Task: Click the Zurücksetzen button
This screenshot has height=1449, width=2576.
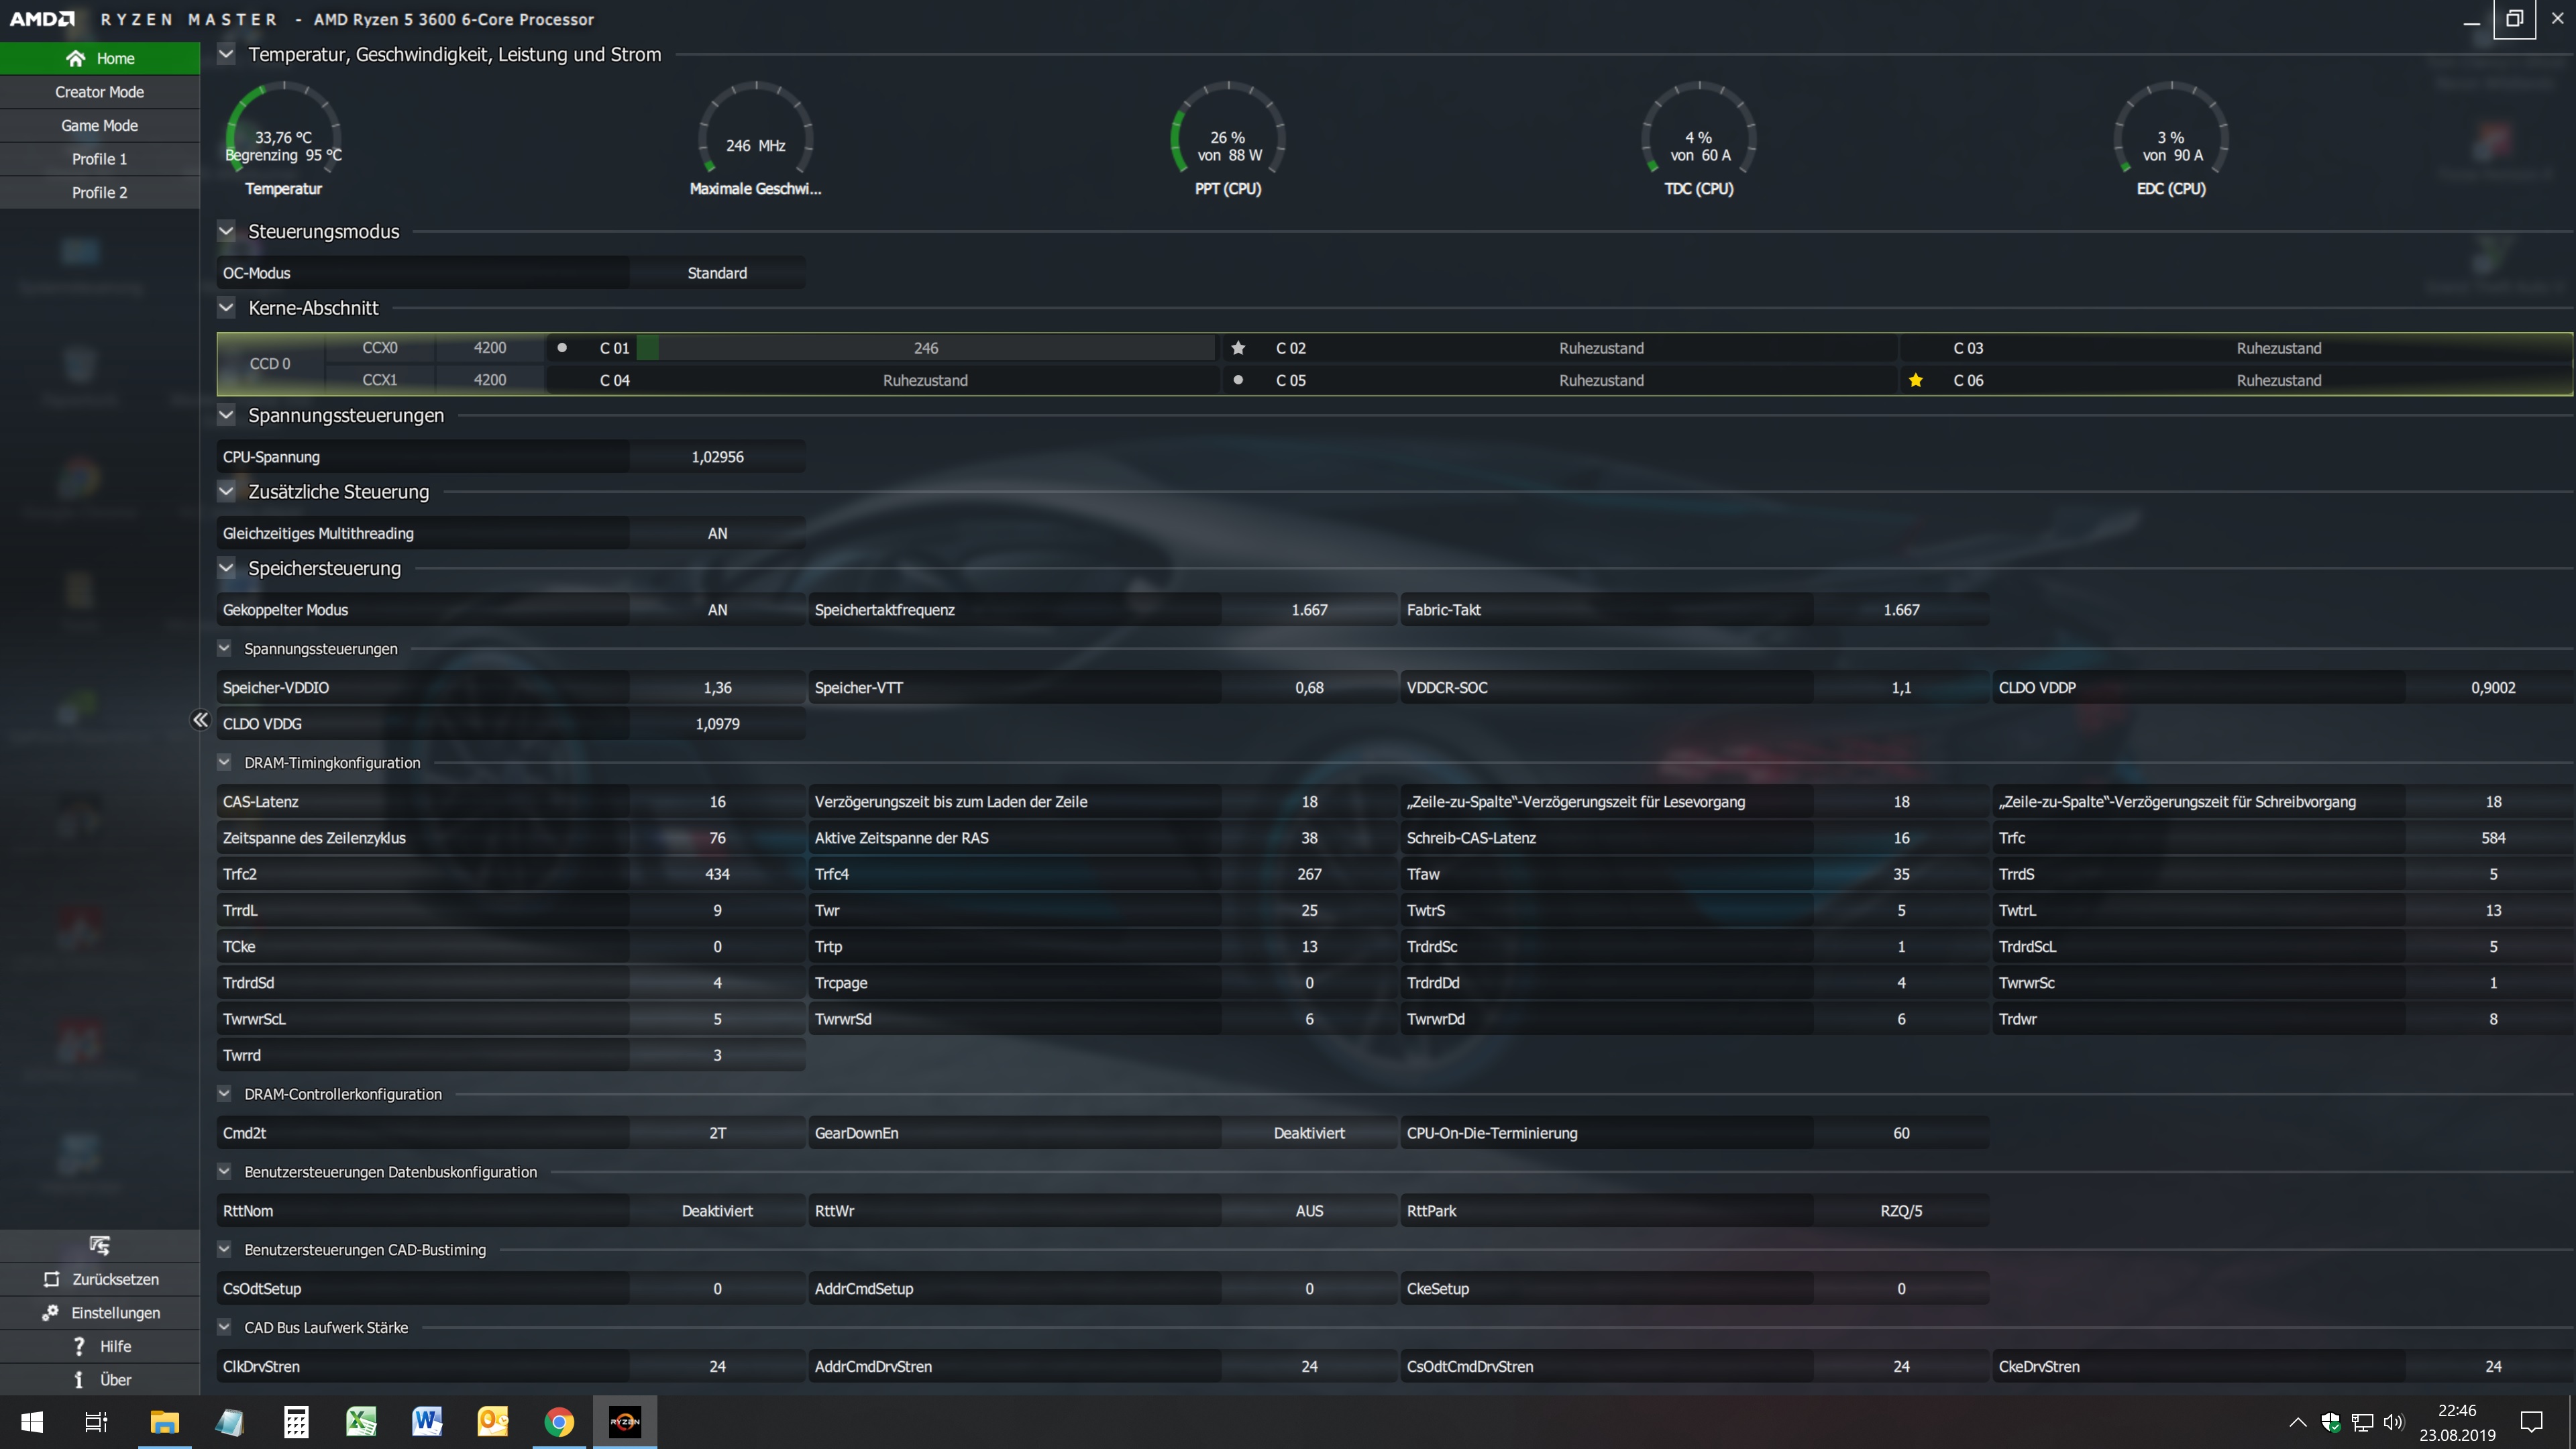Action: point(99,1279)
